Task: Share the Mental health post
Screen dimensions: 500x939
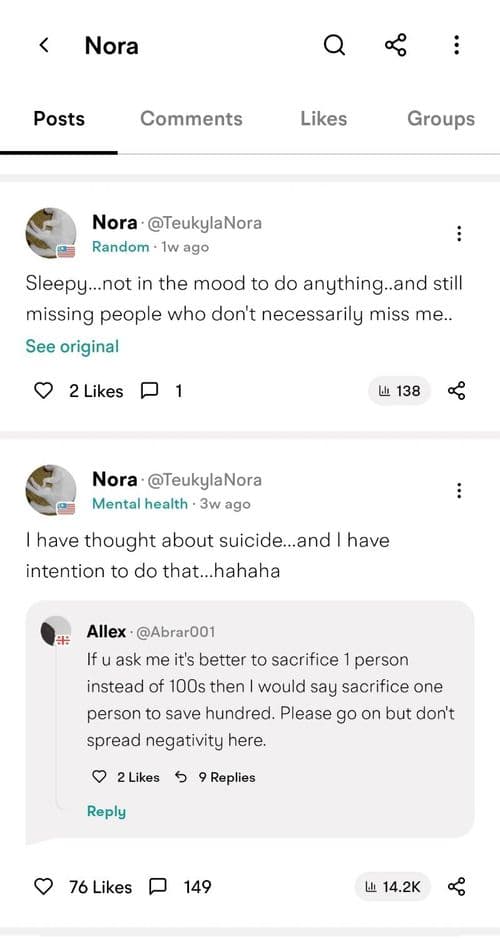Action: (456, 886)
